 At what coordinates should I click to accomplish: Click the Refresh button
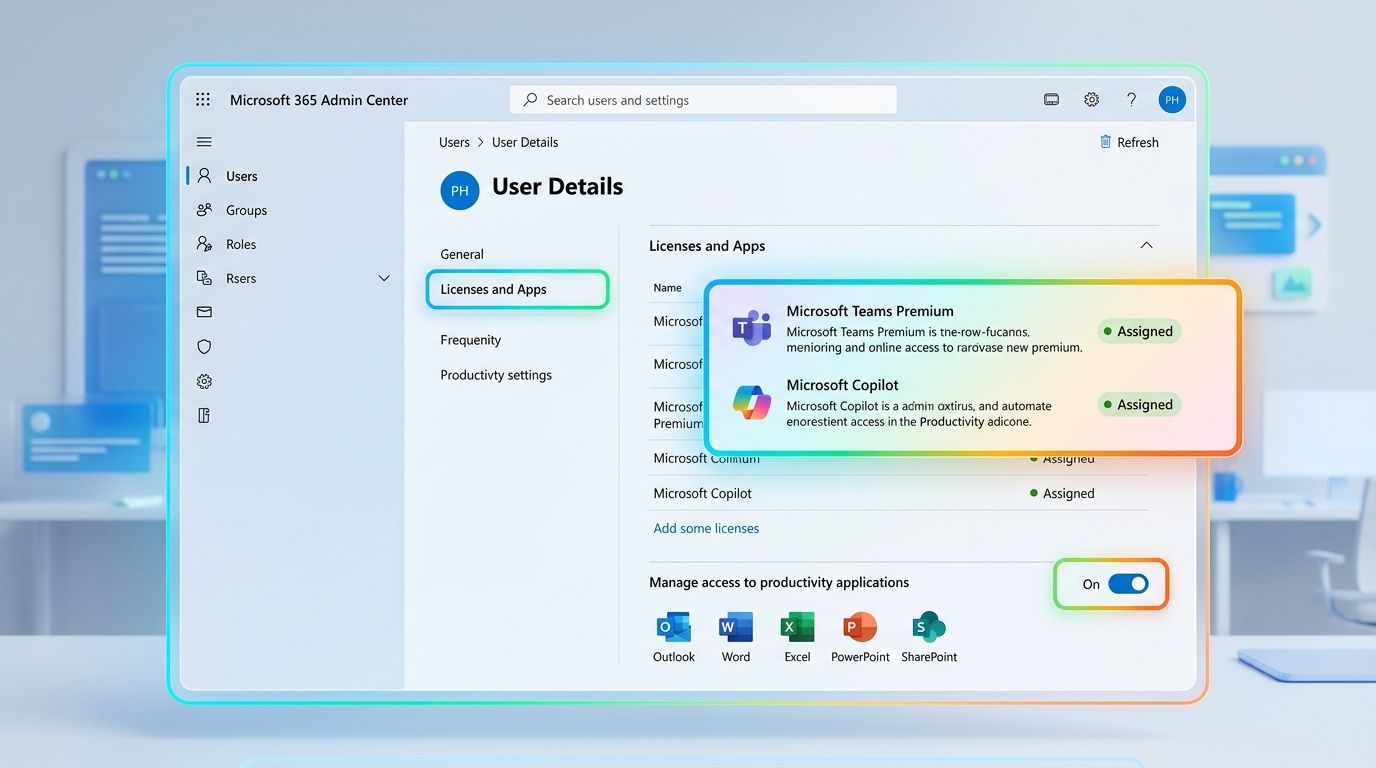point(1129,142)
